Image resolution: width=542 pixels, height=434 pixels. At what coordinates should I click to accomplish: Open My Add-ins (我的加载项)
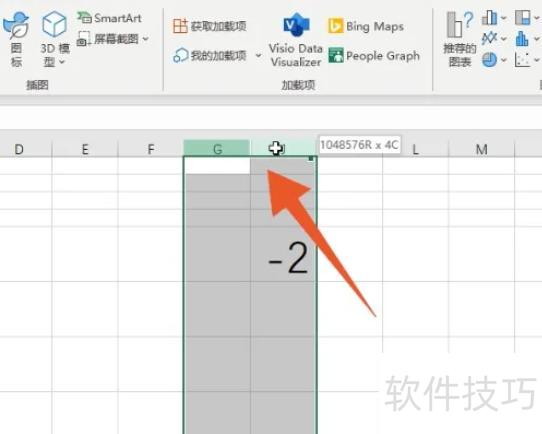210,55
